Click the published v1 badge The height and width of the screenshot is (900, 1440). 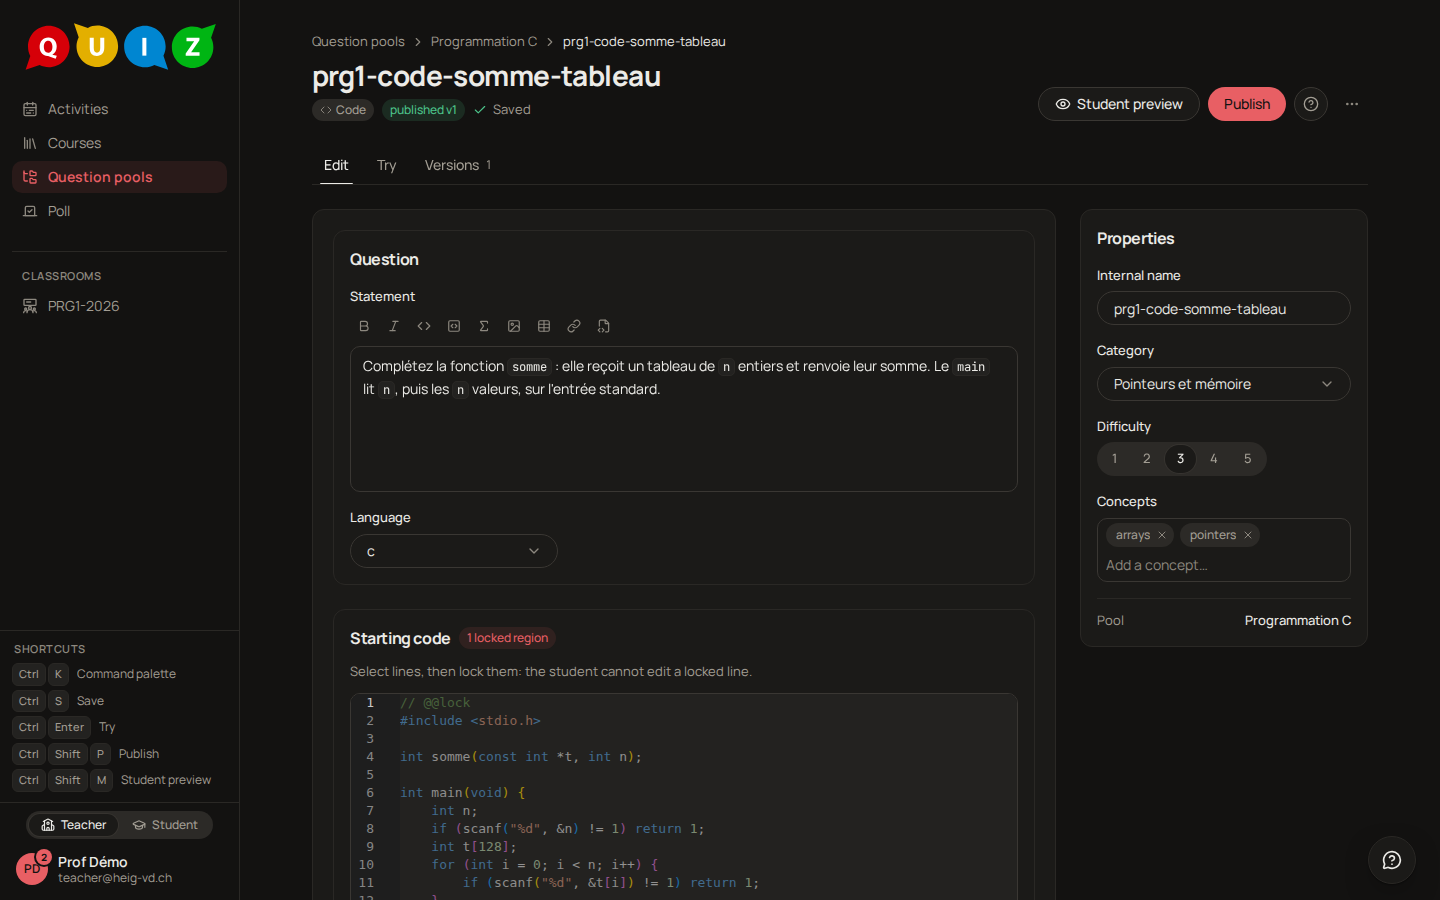click(423, 110)
